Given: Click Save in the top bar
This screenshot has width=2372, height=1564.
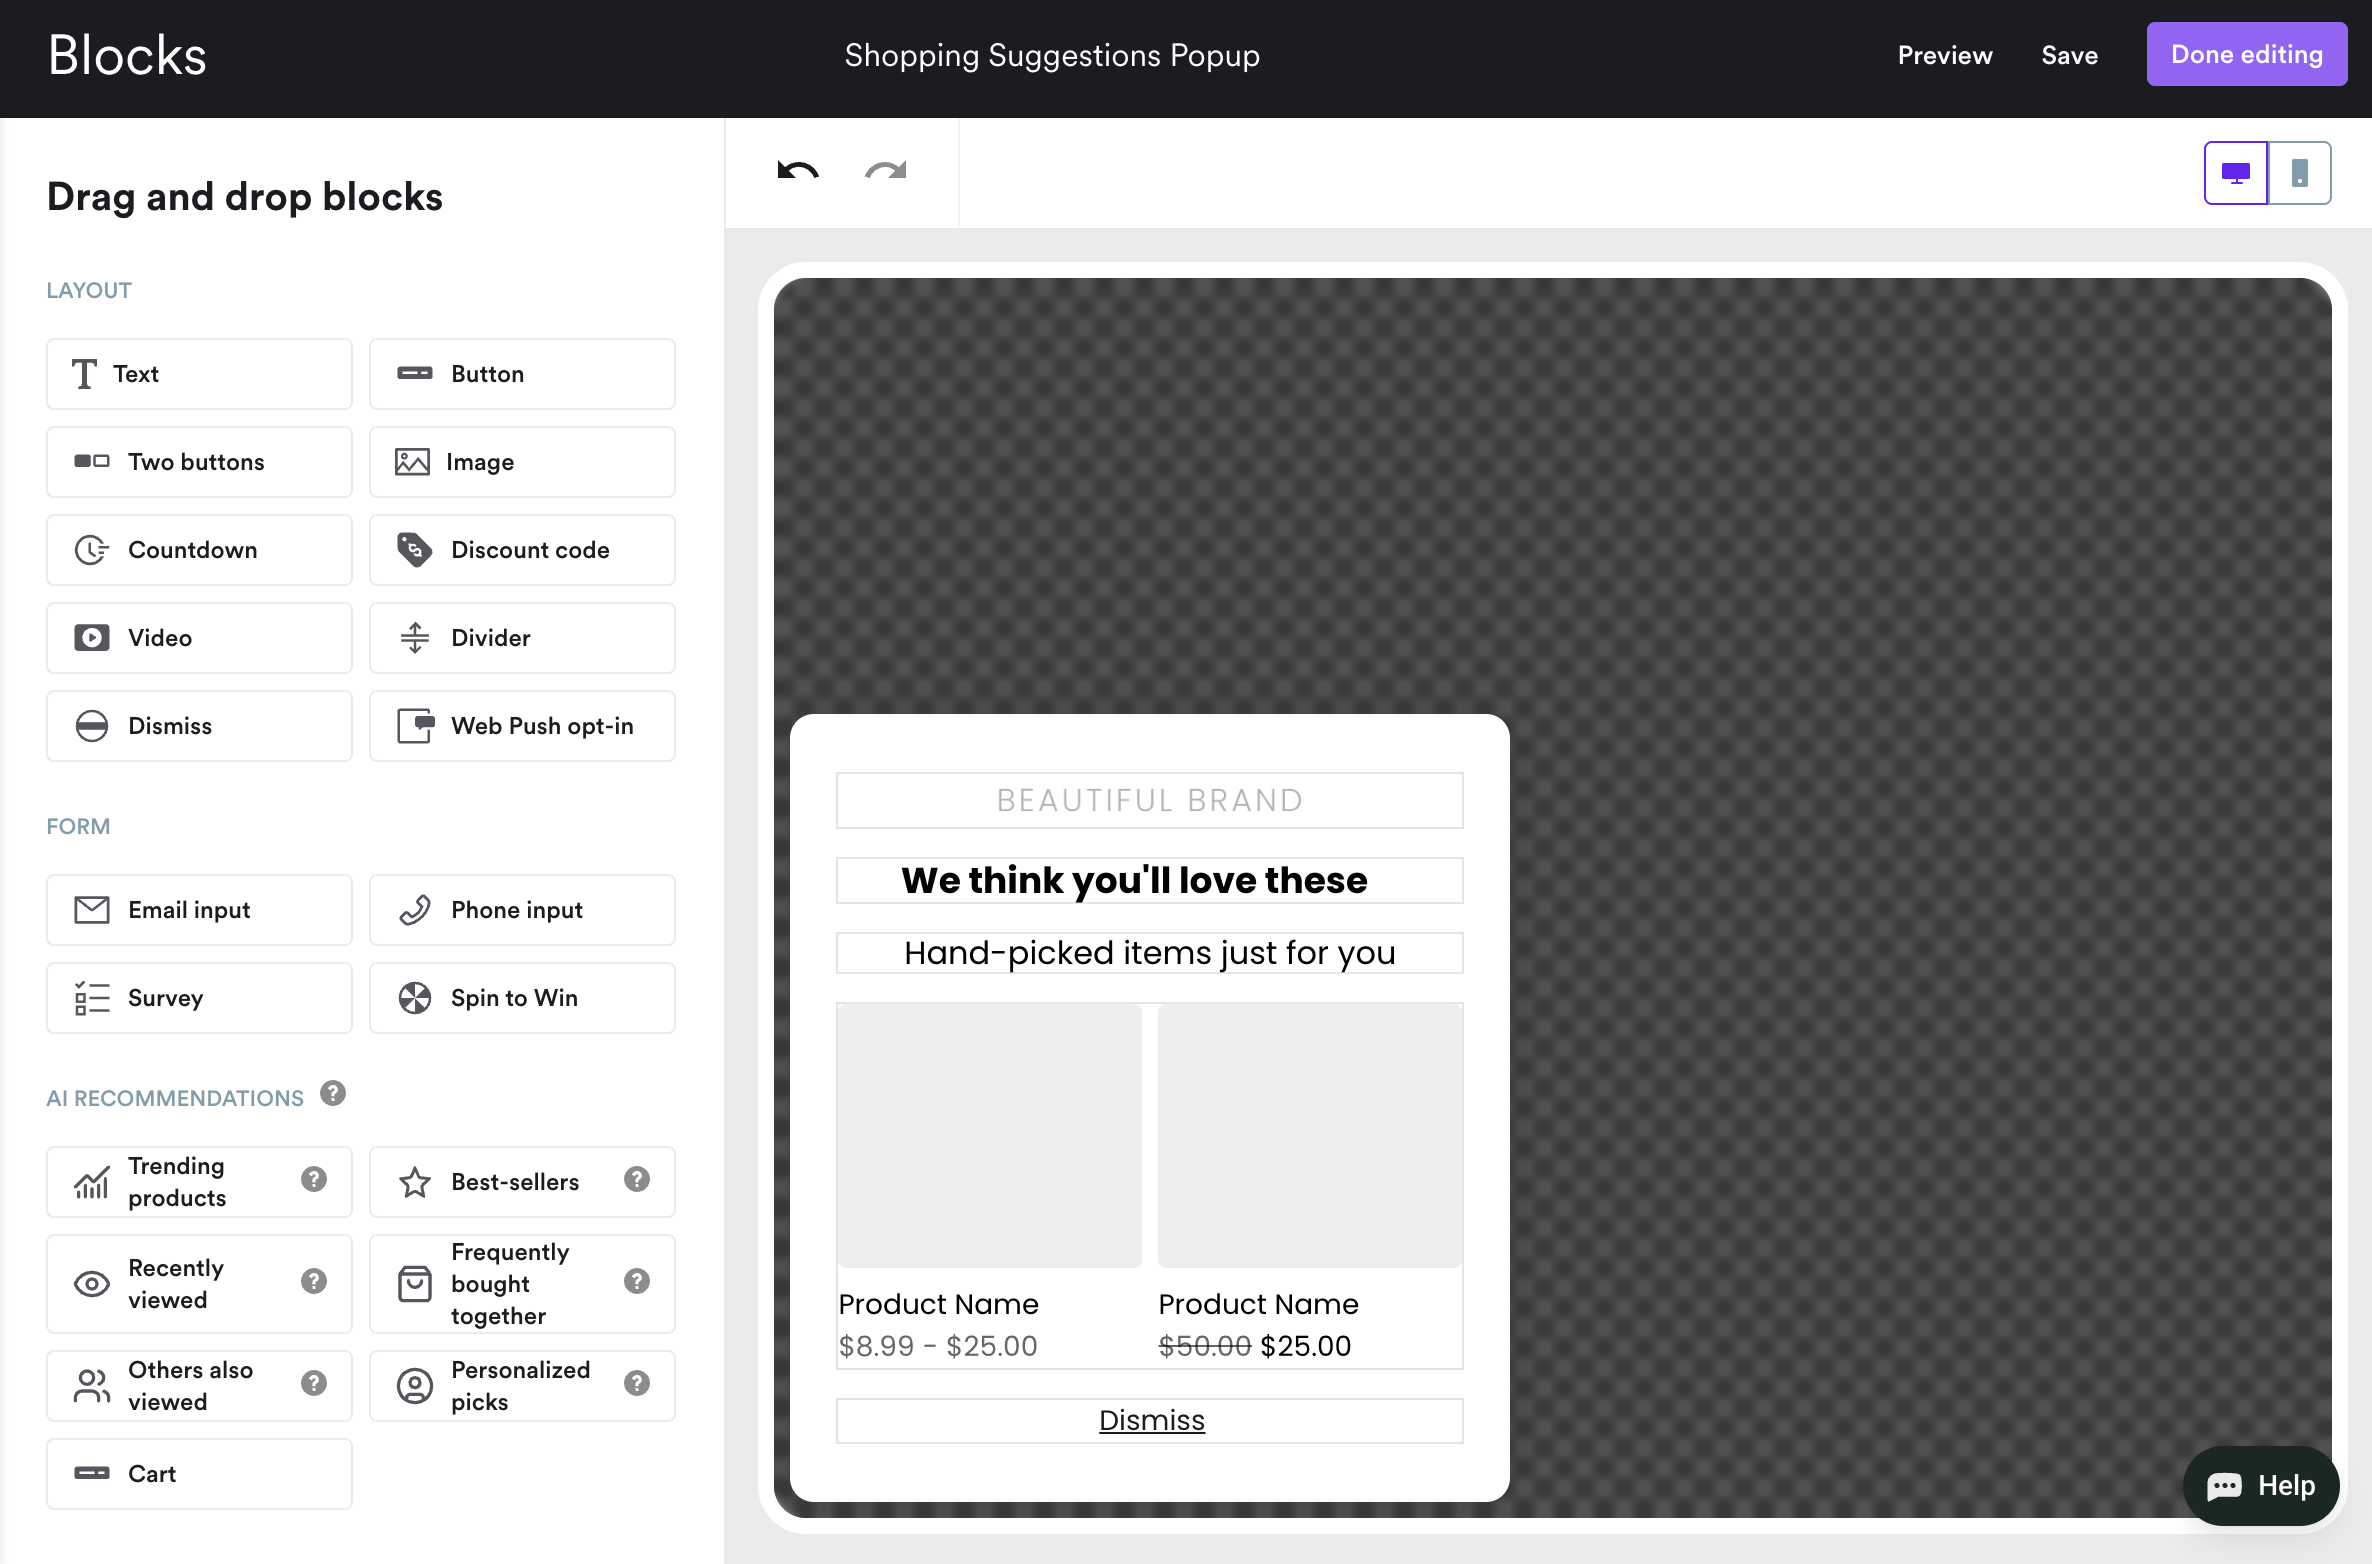Looking at the screenshot, I should click(2069, 55).
